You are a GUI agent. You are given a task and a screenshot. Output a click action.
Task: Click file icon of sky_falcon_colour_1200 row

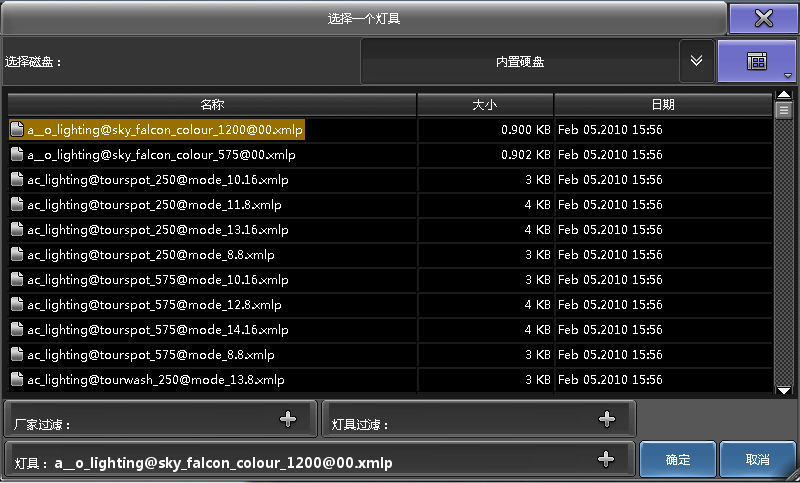click(x=17, y=130)
